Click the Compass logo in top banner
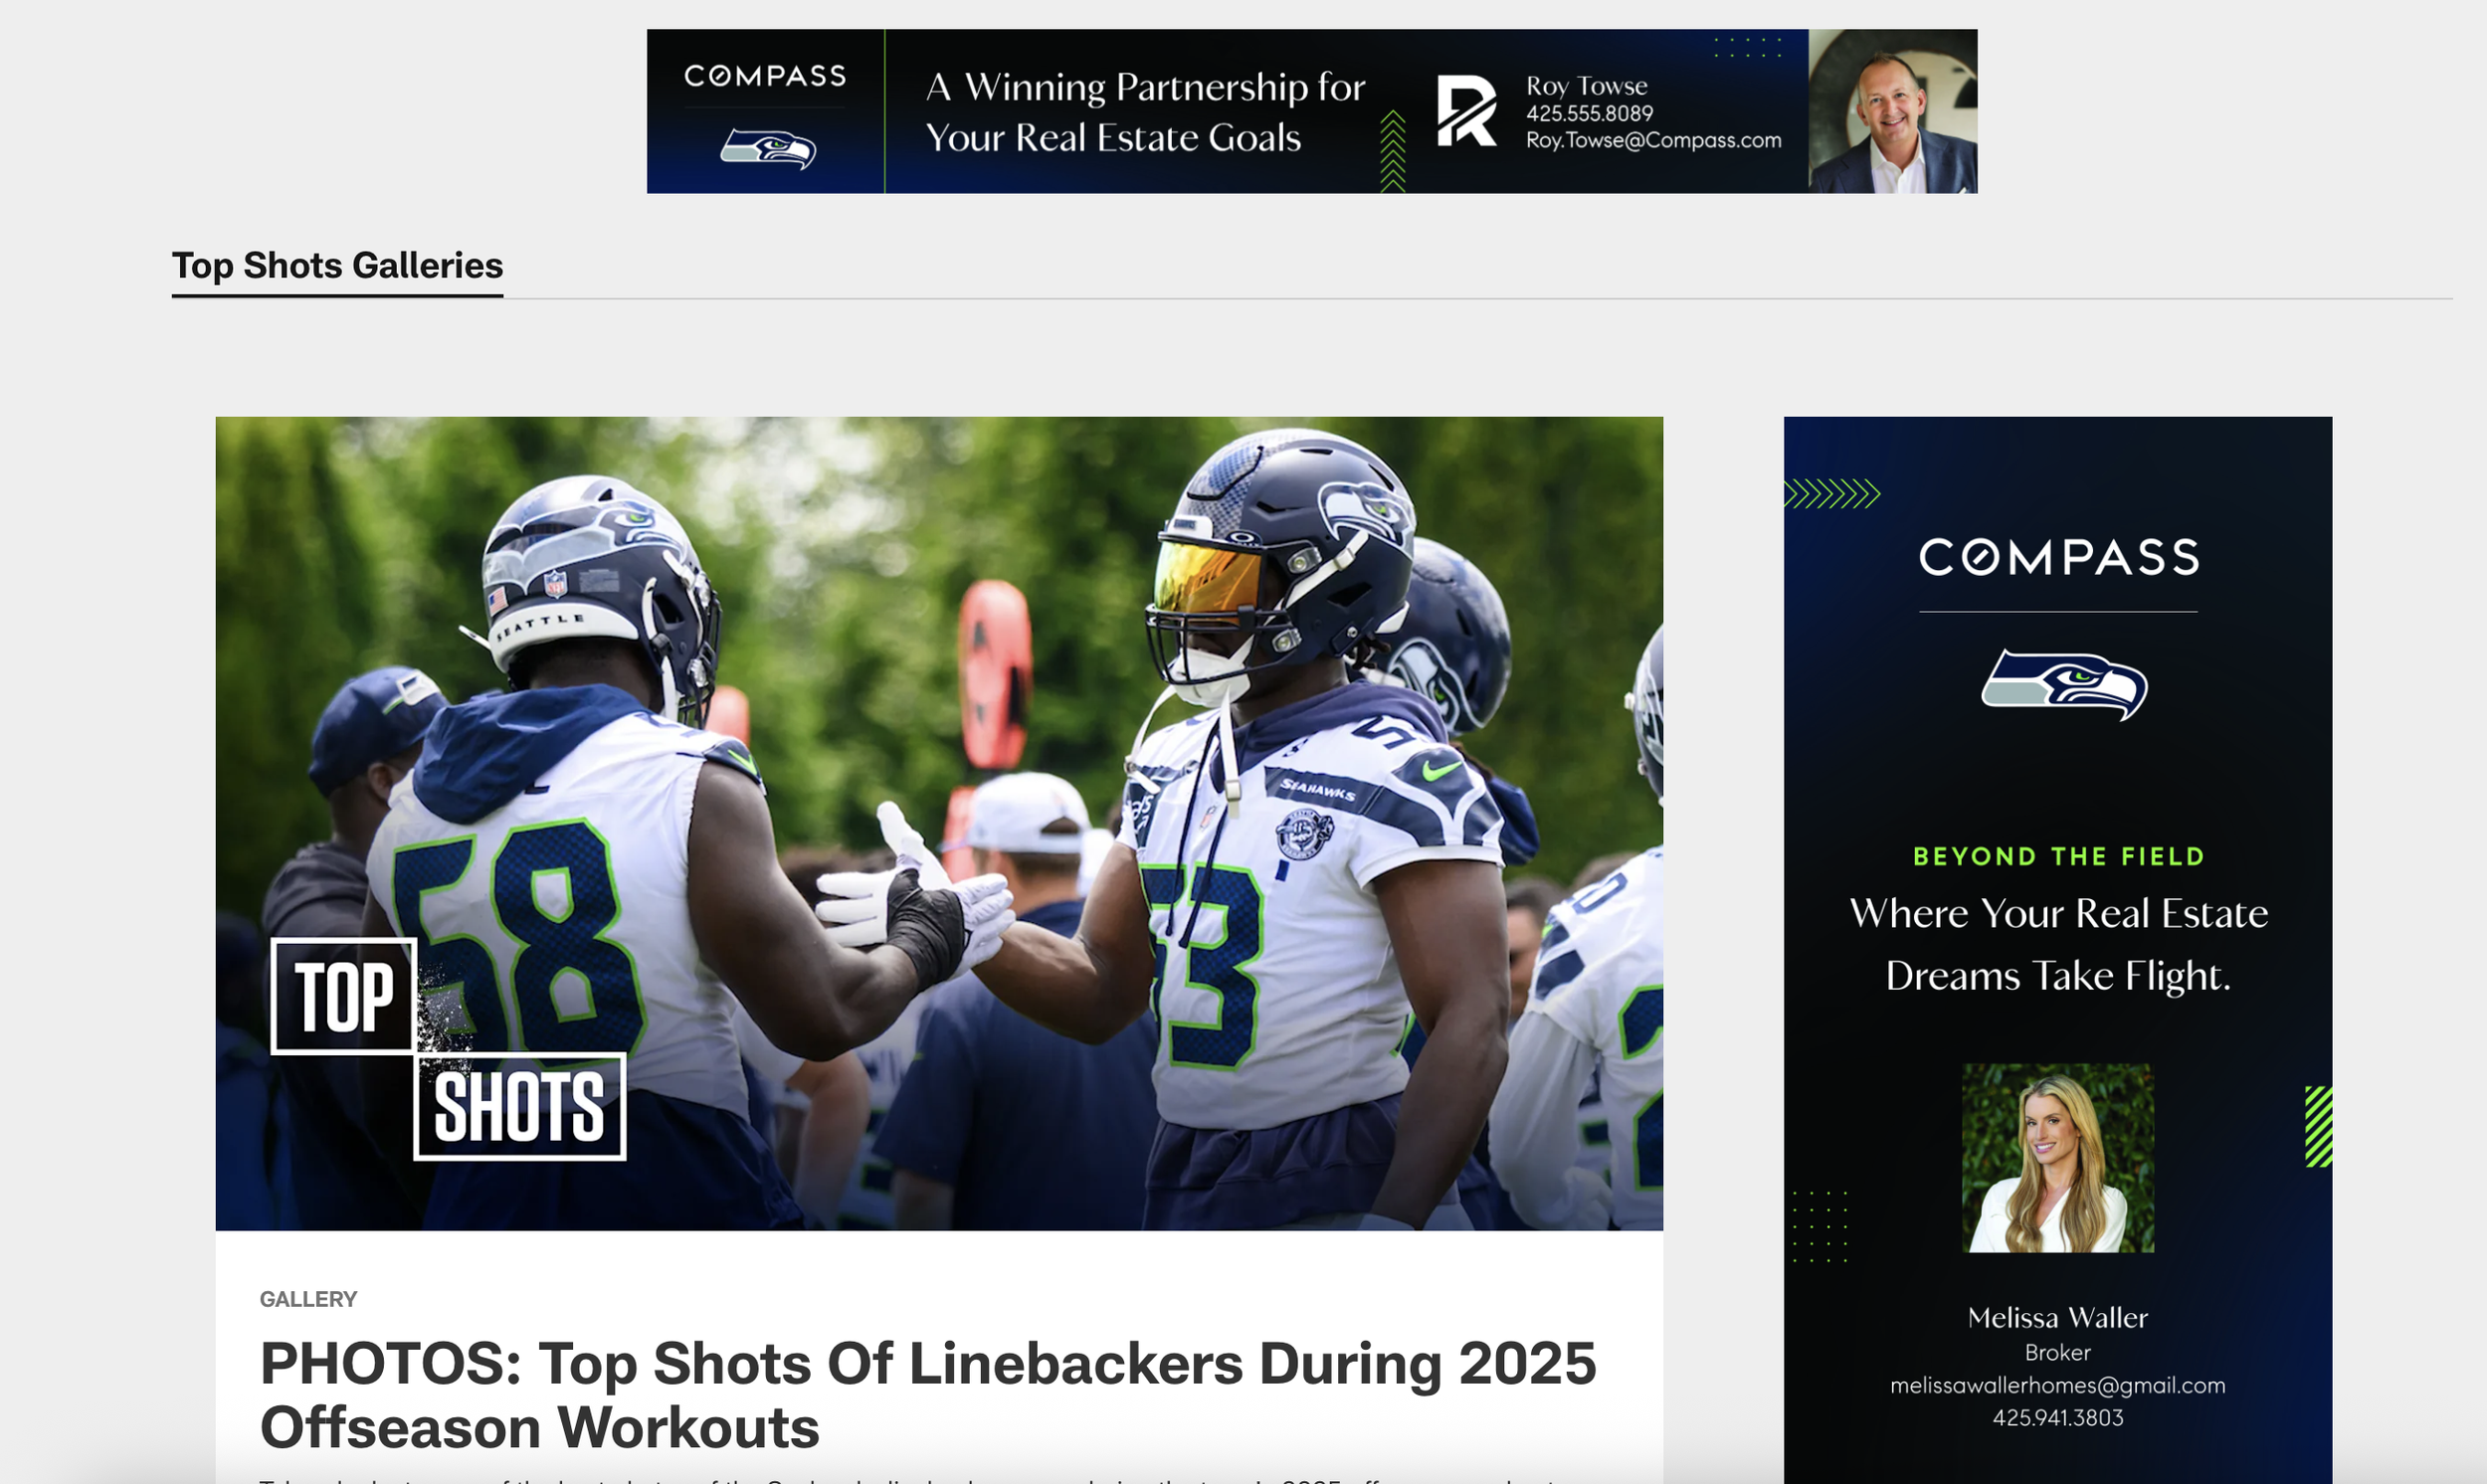Image resolution: width=2487 pixels, height=1484 pixels. tap(765, 76)
